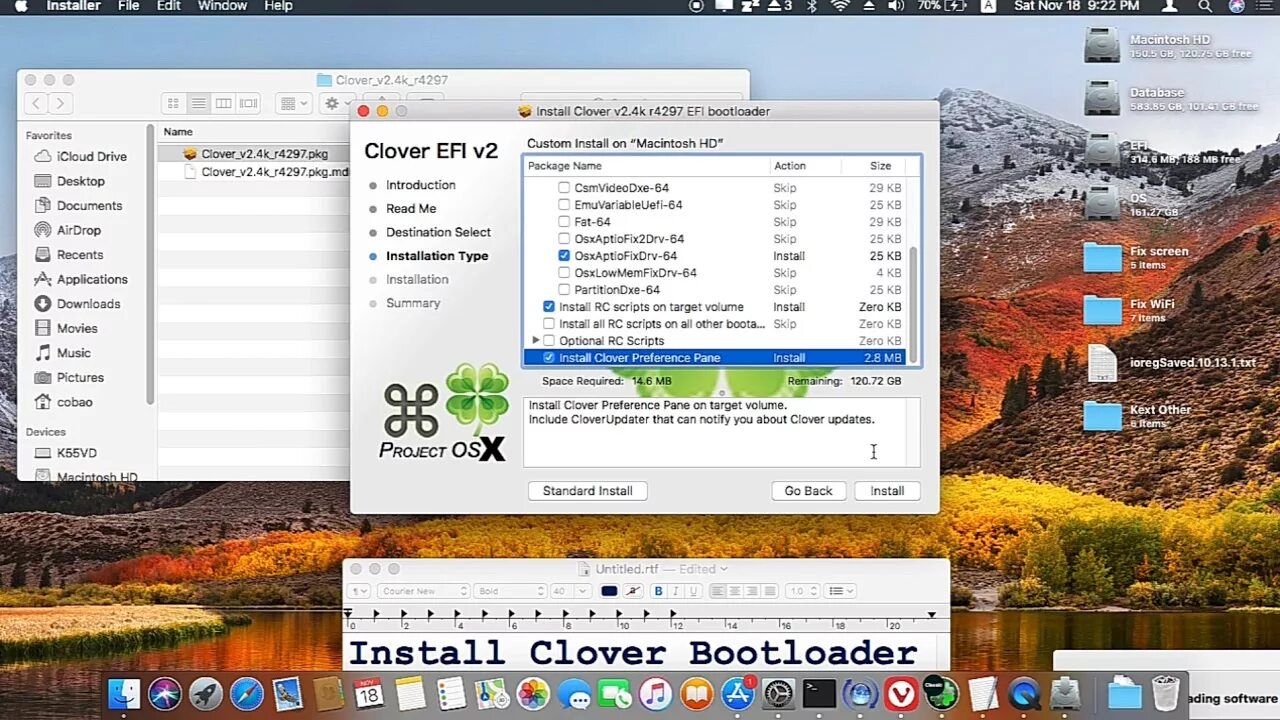Select ioregSaved.10.13.1.txt file on desktop
The image size is (1280, 720).
(x=1102, y=362)
